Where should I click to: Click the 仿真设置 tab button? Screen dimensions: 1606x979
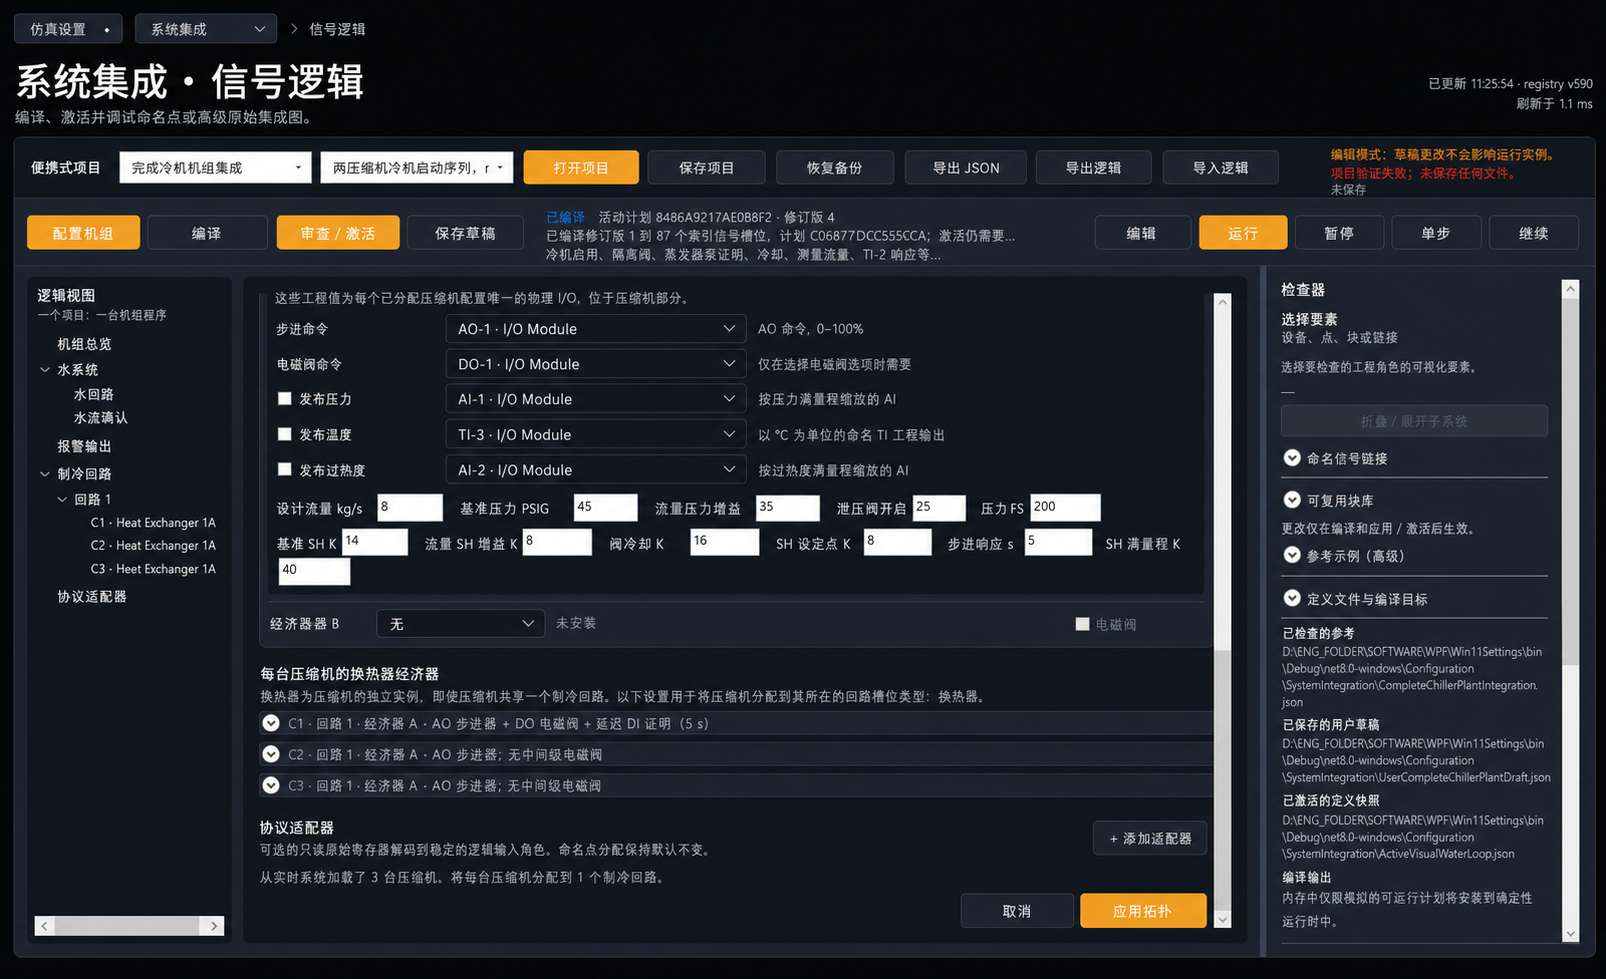(68, 29)
